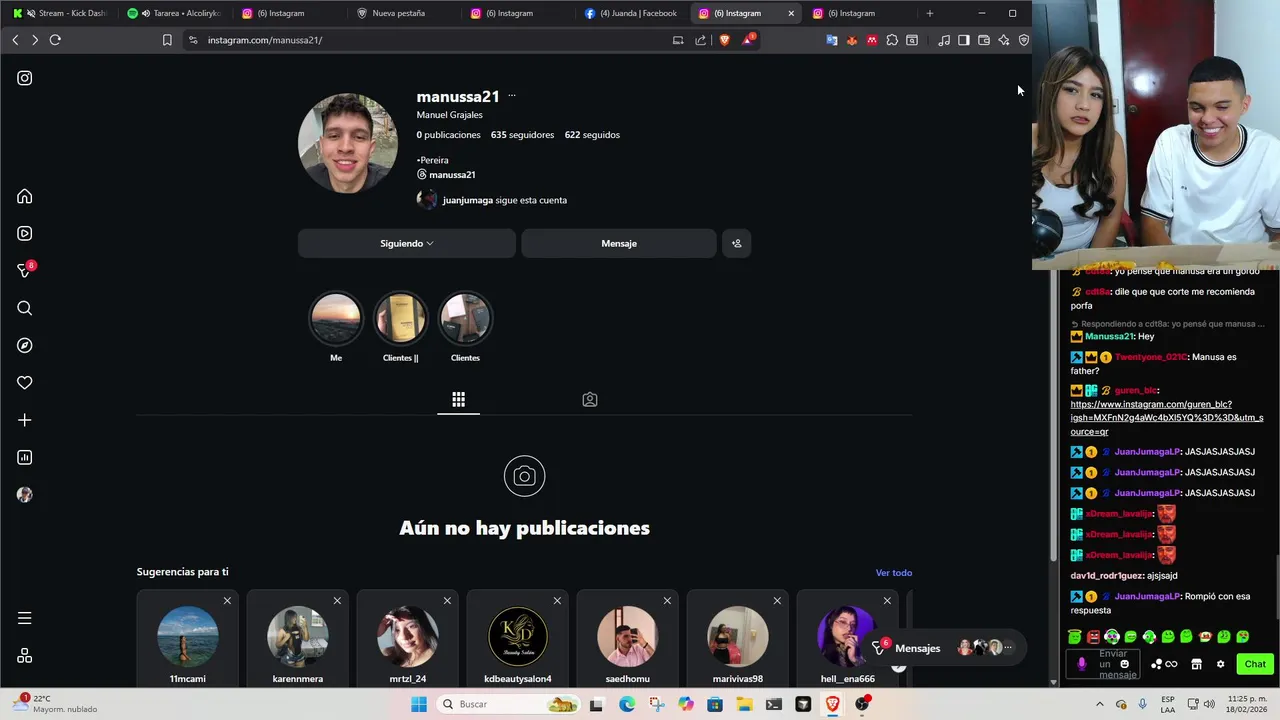Open manussa21 Threads link

coord(446,175)
